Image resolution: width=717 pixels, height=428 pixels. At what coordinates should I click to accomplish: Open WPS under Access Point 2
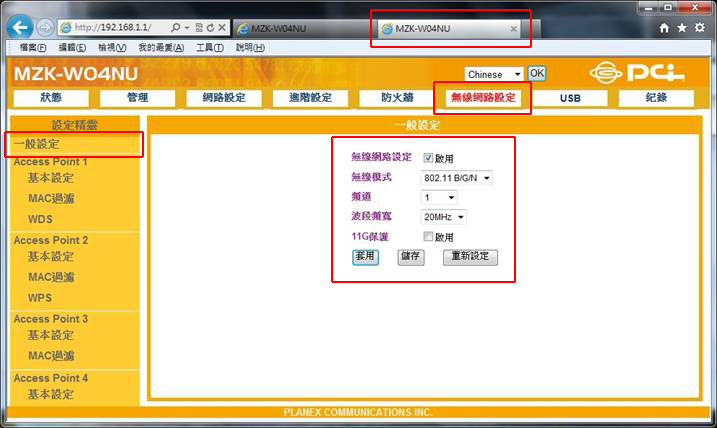40,298
